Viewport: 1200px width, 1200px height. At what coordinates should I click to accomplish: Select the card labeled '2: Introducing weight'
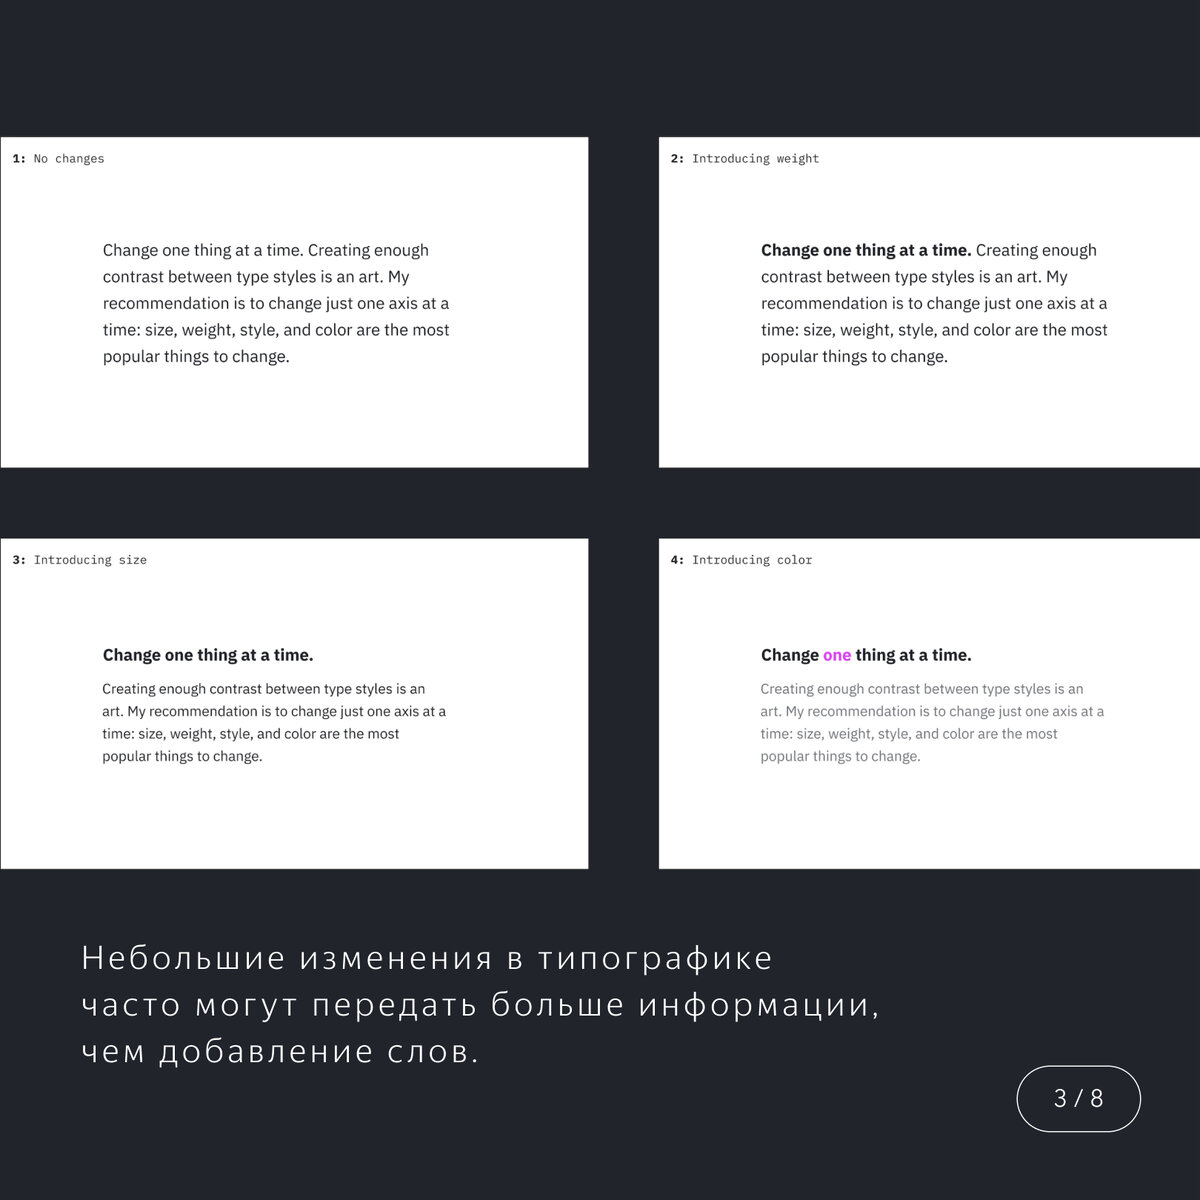929,302
